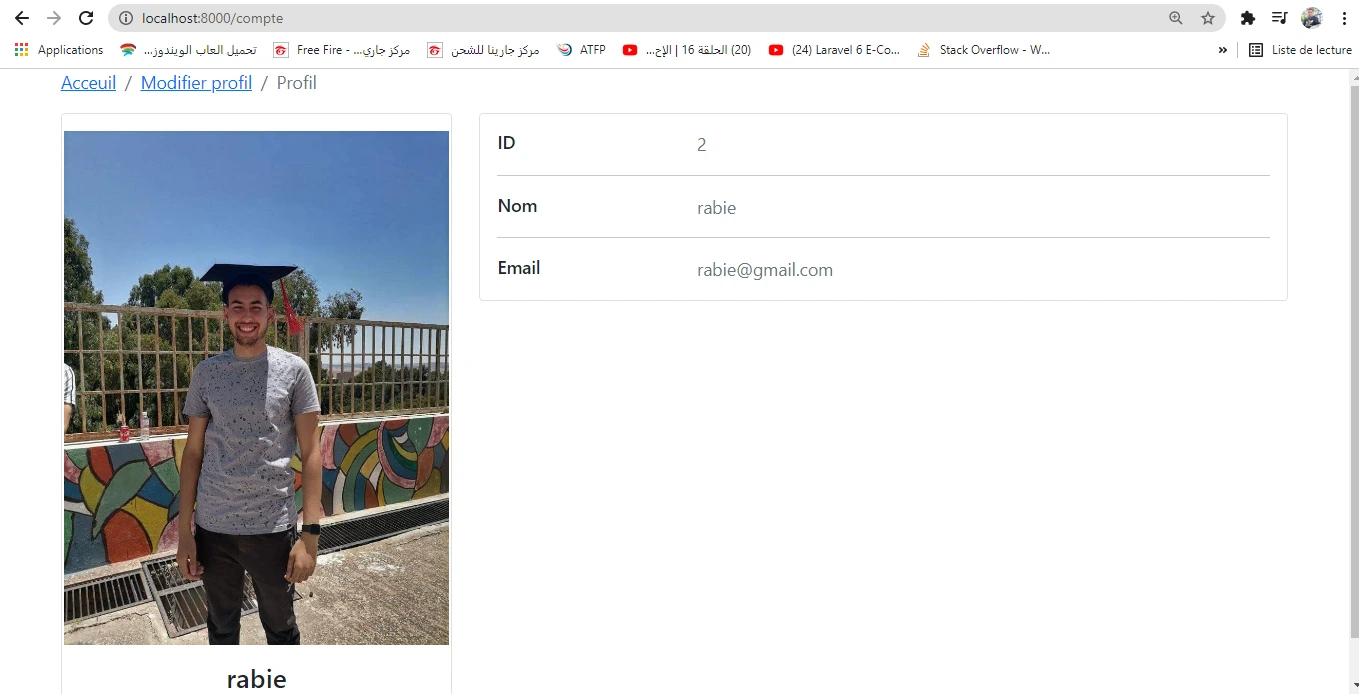Open the Laravel 6 E-Co YouTube bookmark
The width and height of the screenshot is (1359, 694).
click(835, 50)
